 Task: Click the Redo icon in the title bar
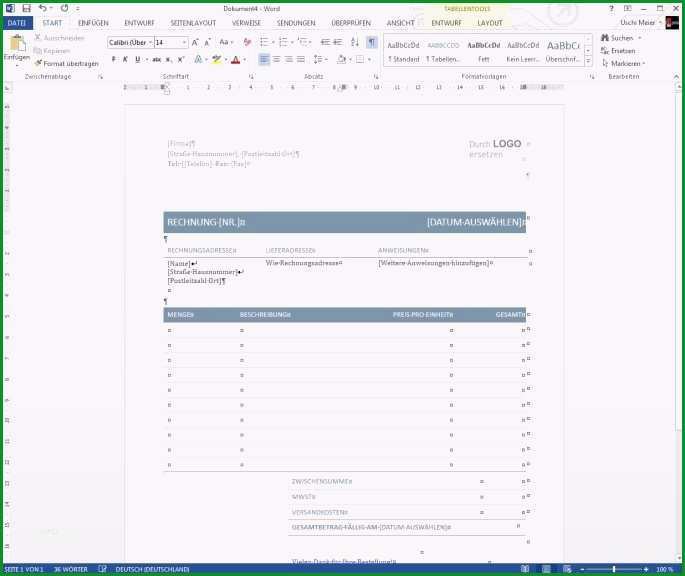[x=65, y=8]
